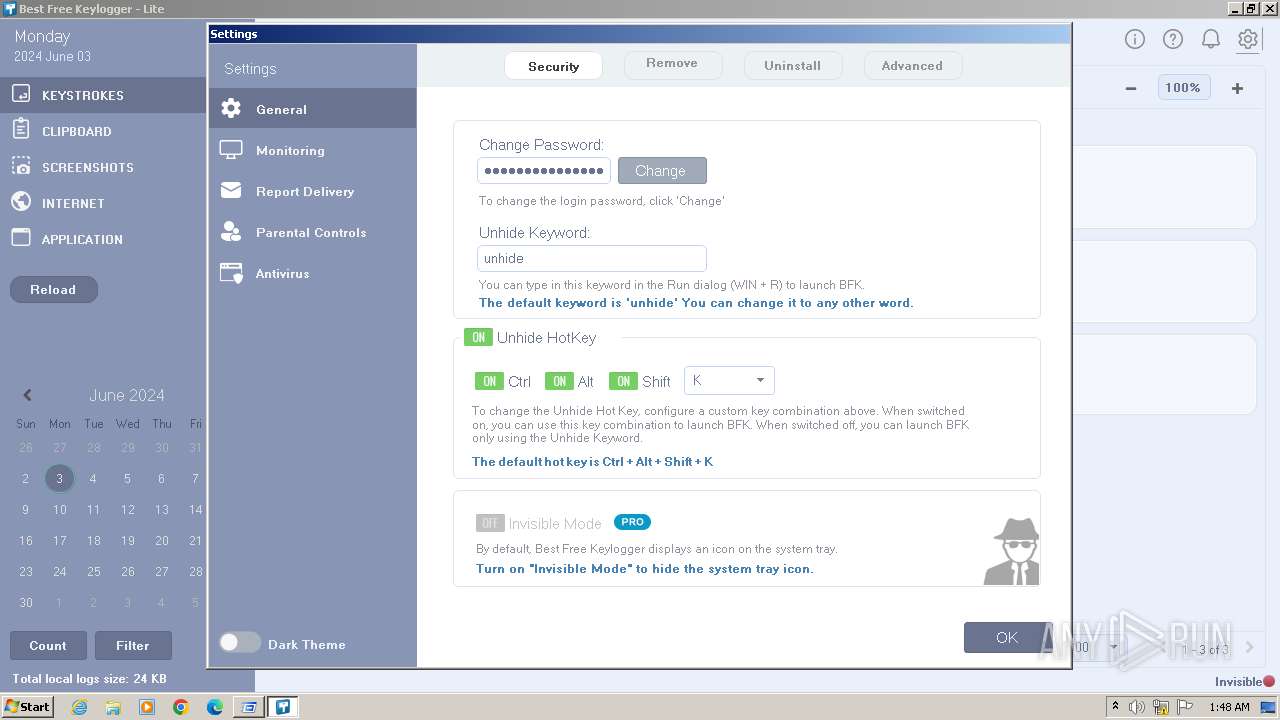Select June 25 in the calendar
Image resolution: width=1280 pixels, height=720 pixels.
pyautogui.click(x=93, y=571)
